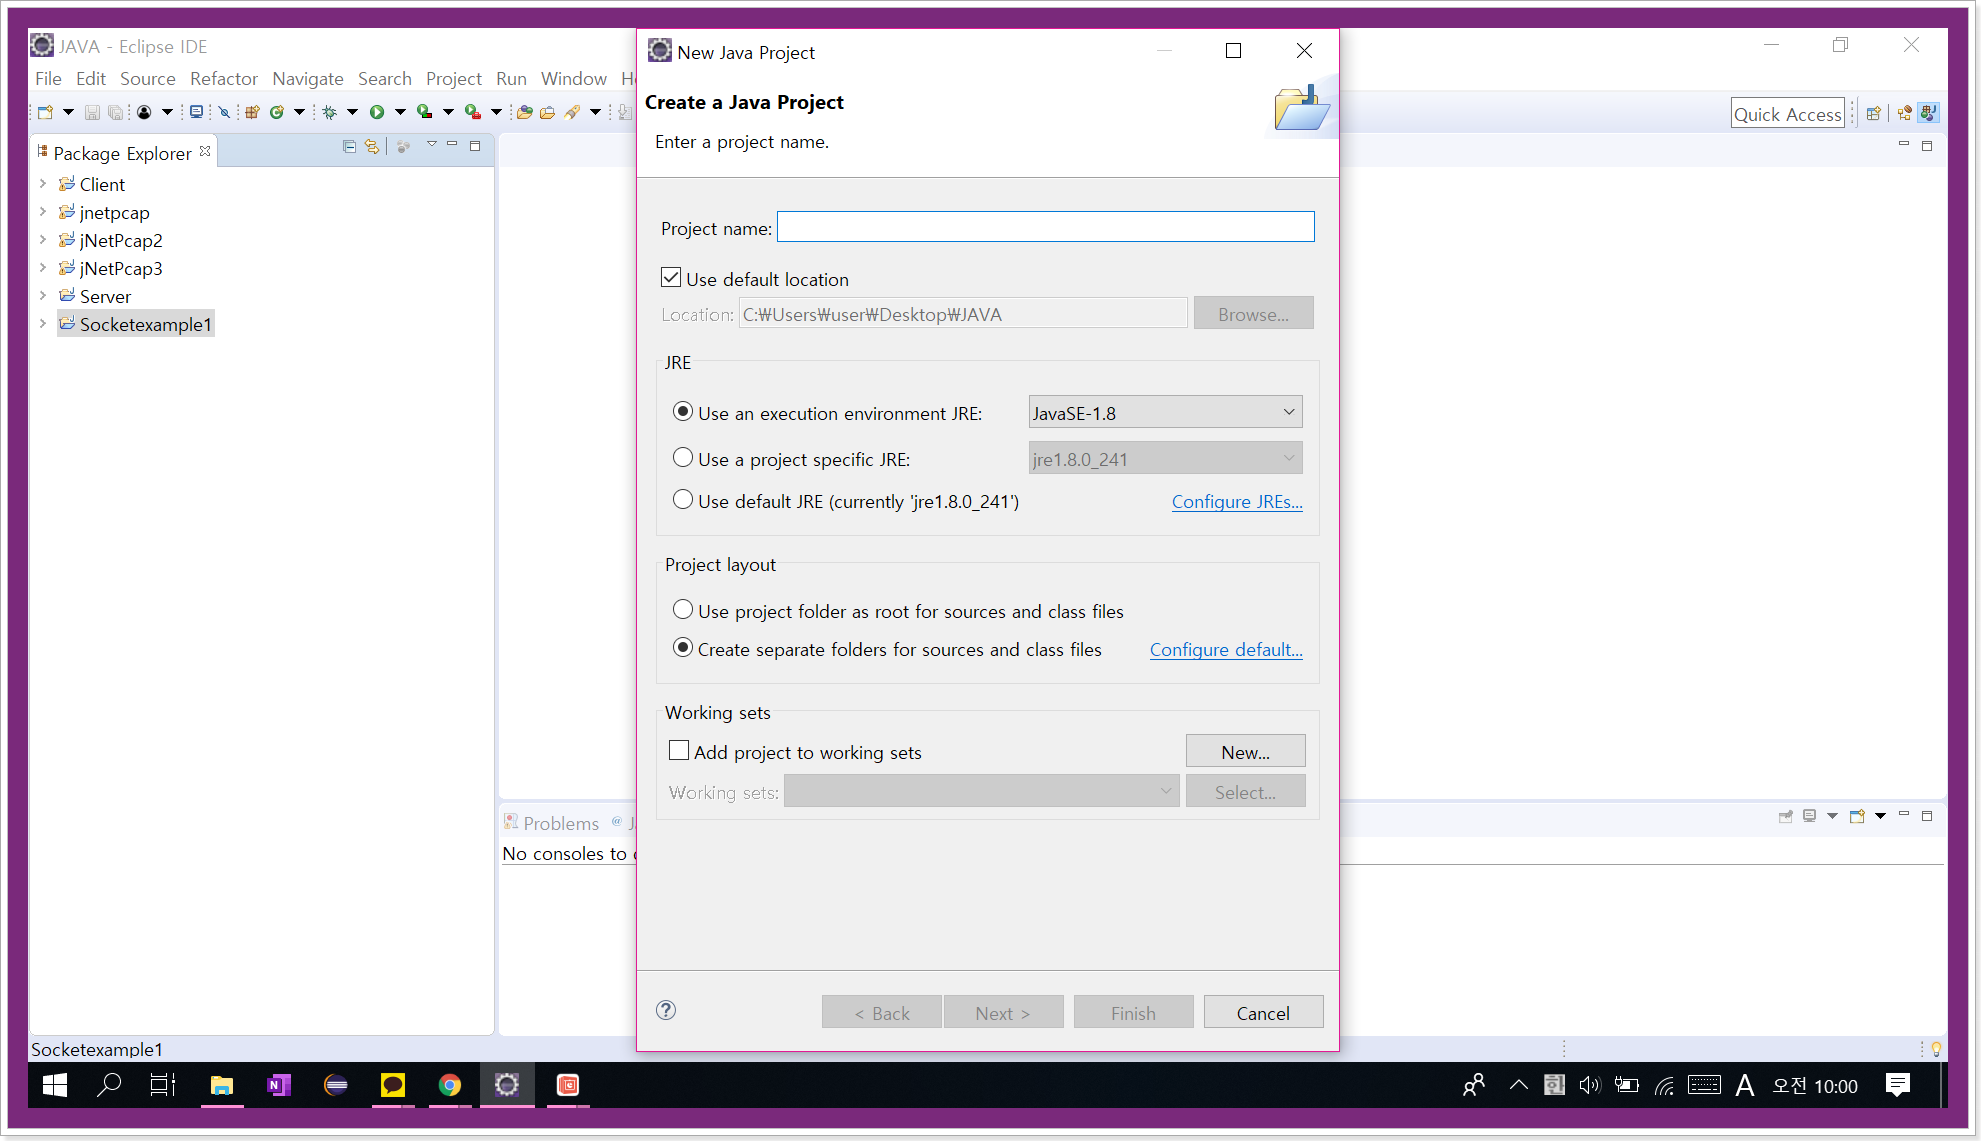Expand the jnetpcap project tree node
The image size is (1981, 1141).
(x=43, y=212)
